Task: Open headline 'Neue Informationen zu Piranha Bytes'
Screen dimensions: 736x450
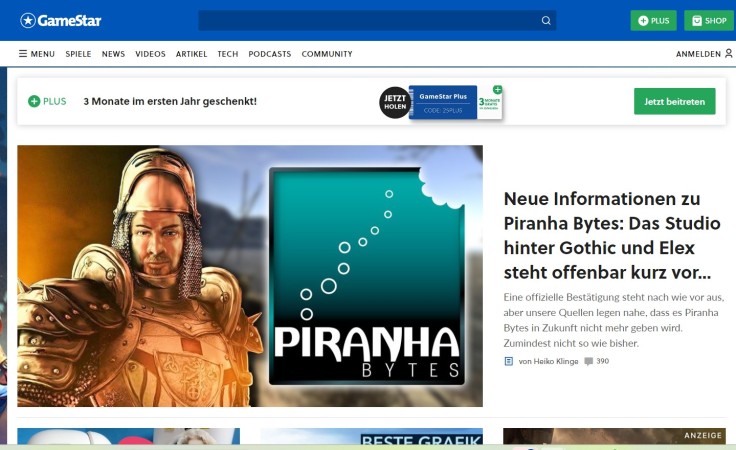Action: point(612,235)
